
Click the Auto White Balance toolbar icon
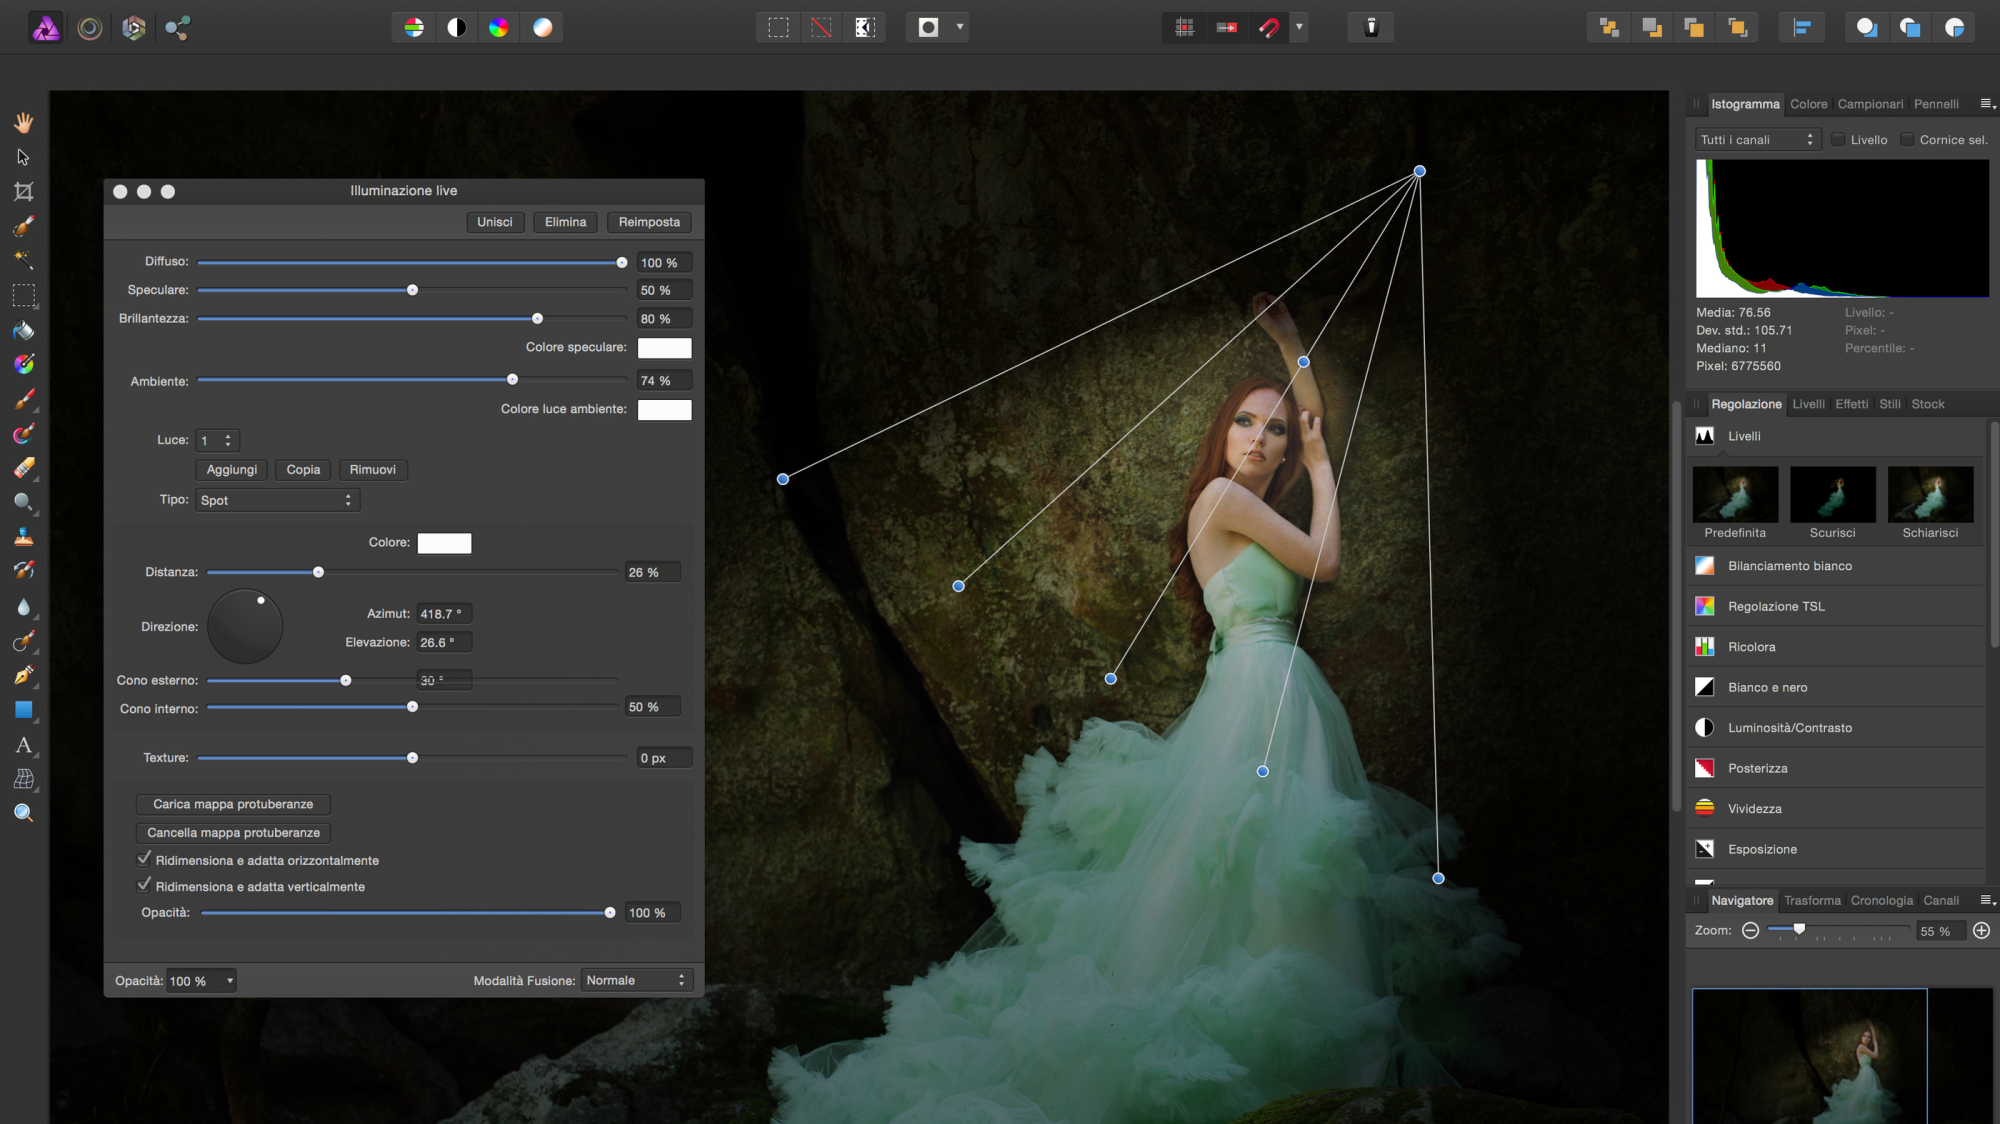(x=542, y=27)
